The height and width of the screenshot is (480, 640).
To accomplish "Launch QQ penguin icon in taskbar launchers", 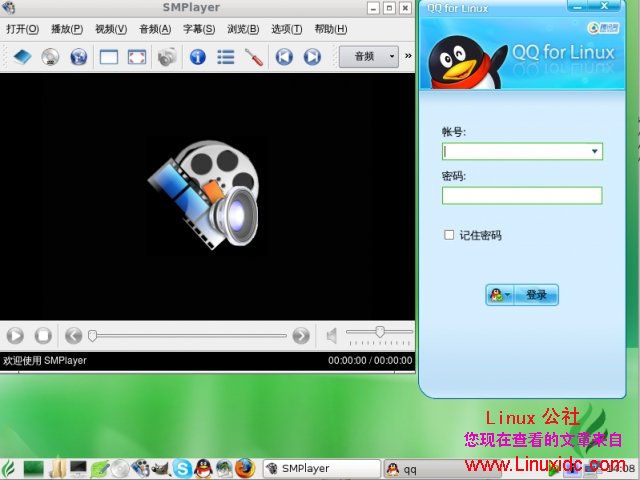I will pyautogui.click(x=203, y=469).
